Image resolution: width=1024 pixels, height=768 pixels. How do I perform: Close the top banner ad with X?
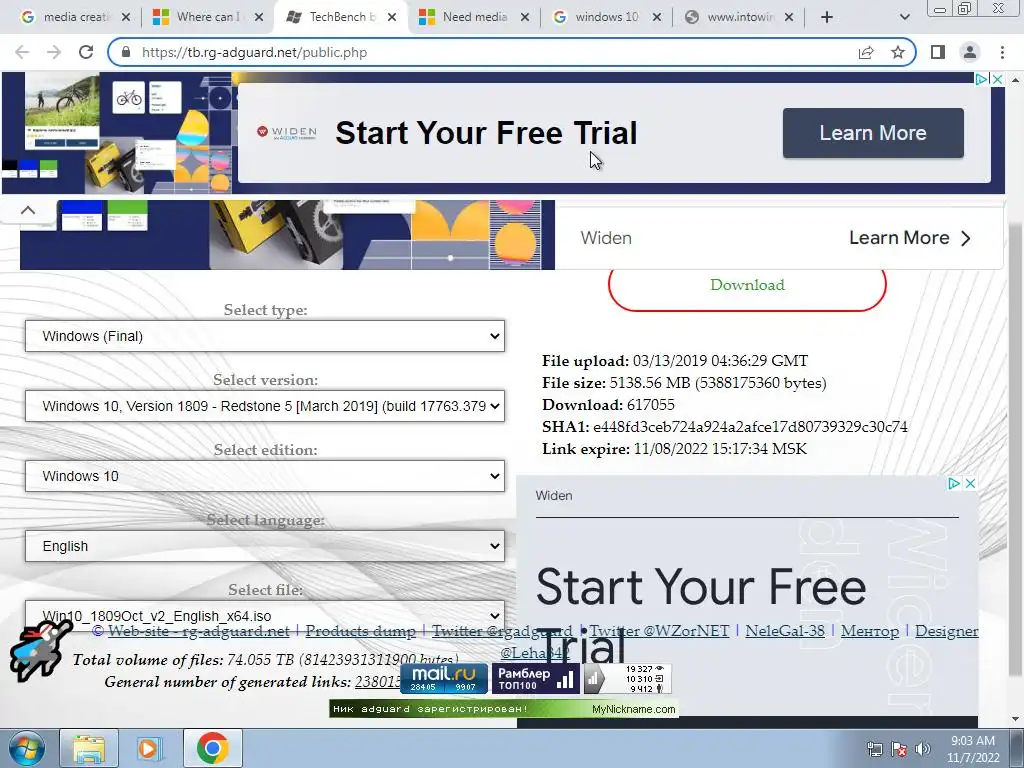click(x=998, y=79)
